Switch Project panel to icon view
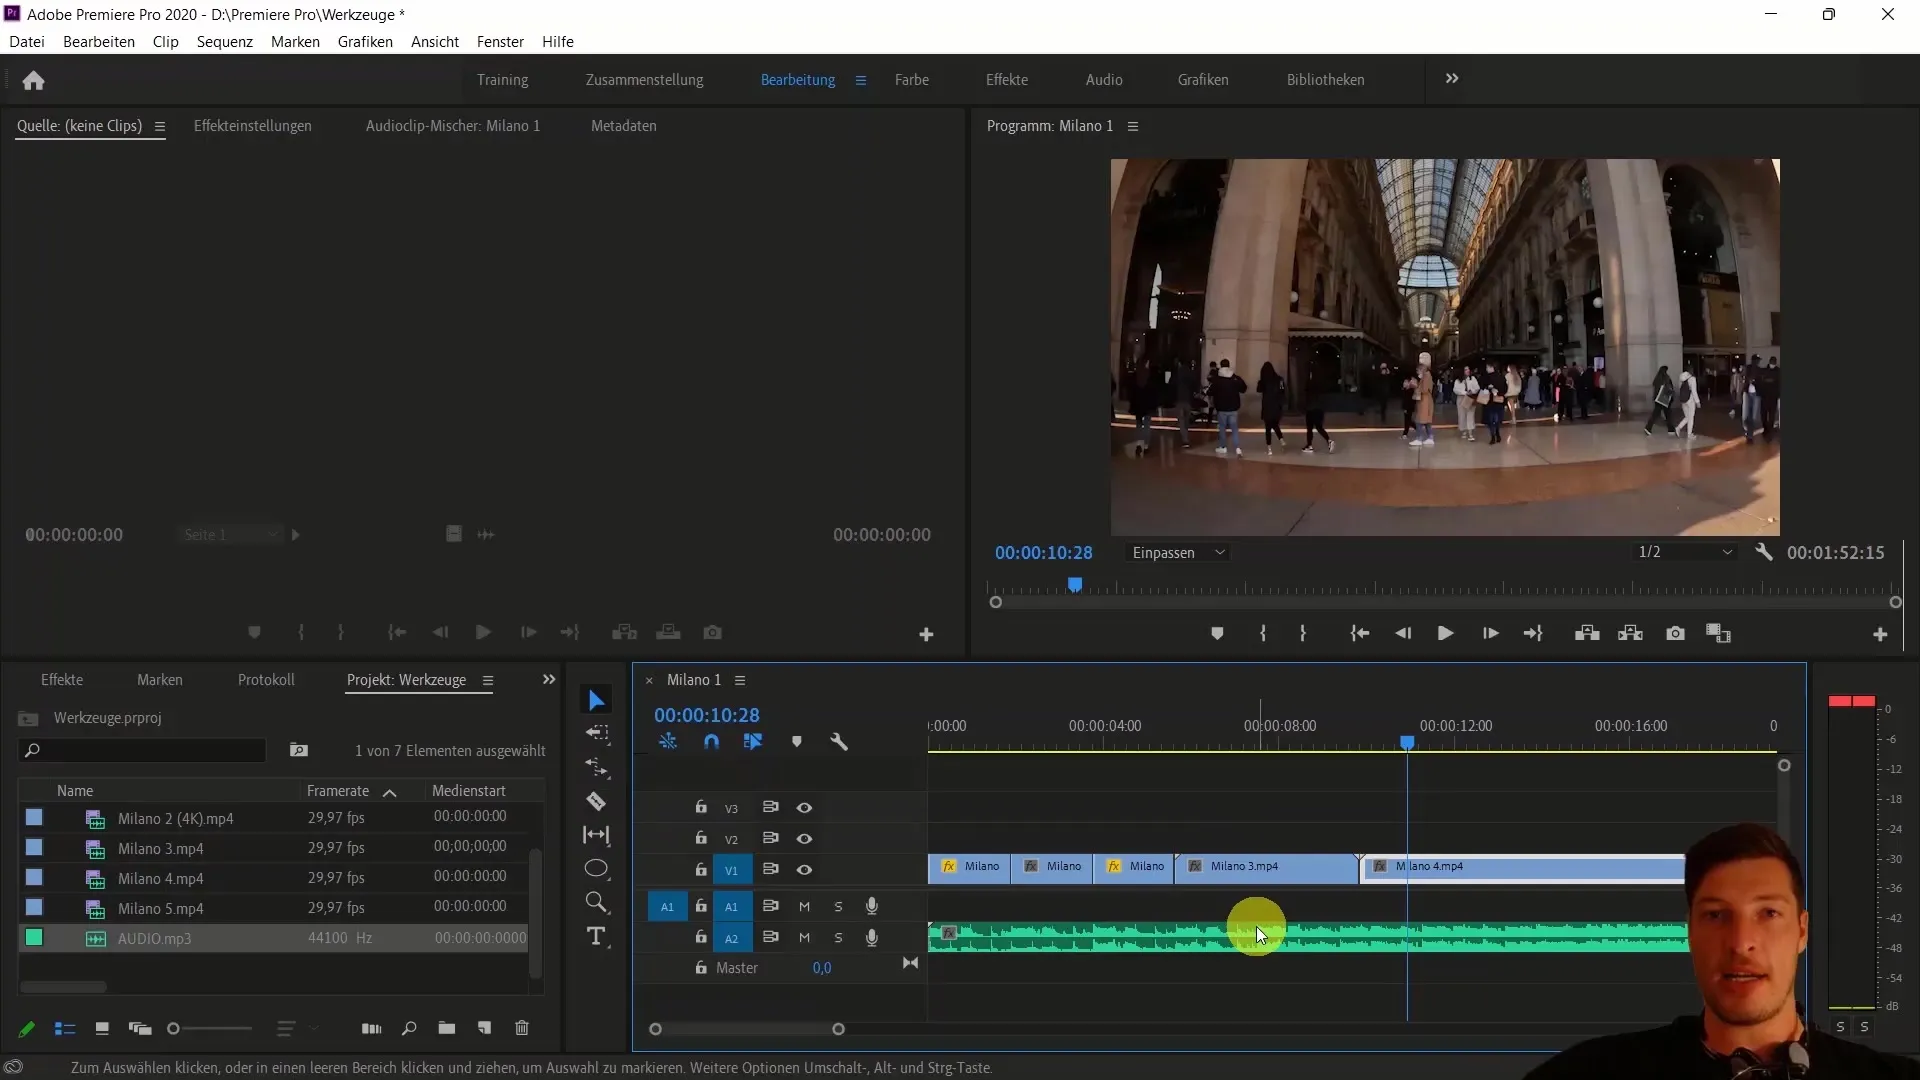Screen dimensions: 1920x1080 pos(102,1028)
